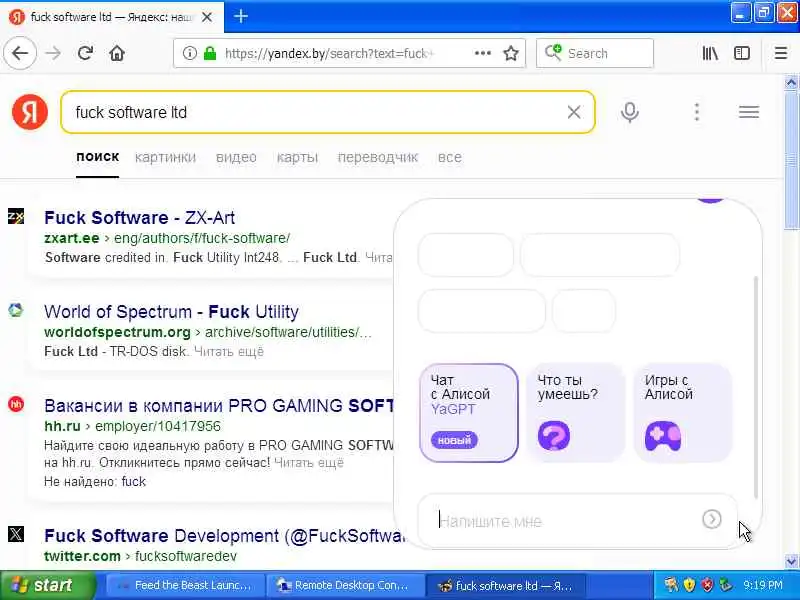Click Читать ещё under World of Spectrum
This screenshot has width=800, height=600.
[229, 352]
